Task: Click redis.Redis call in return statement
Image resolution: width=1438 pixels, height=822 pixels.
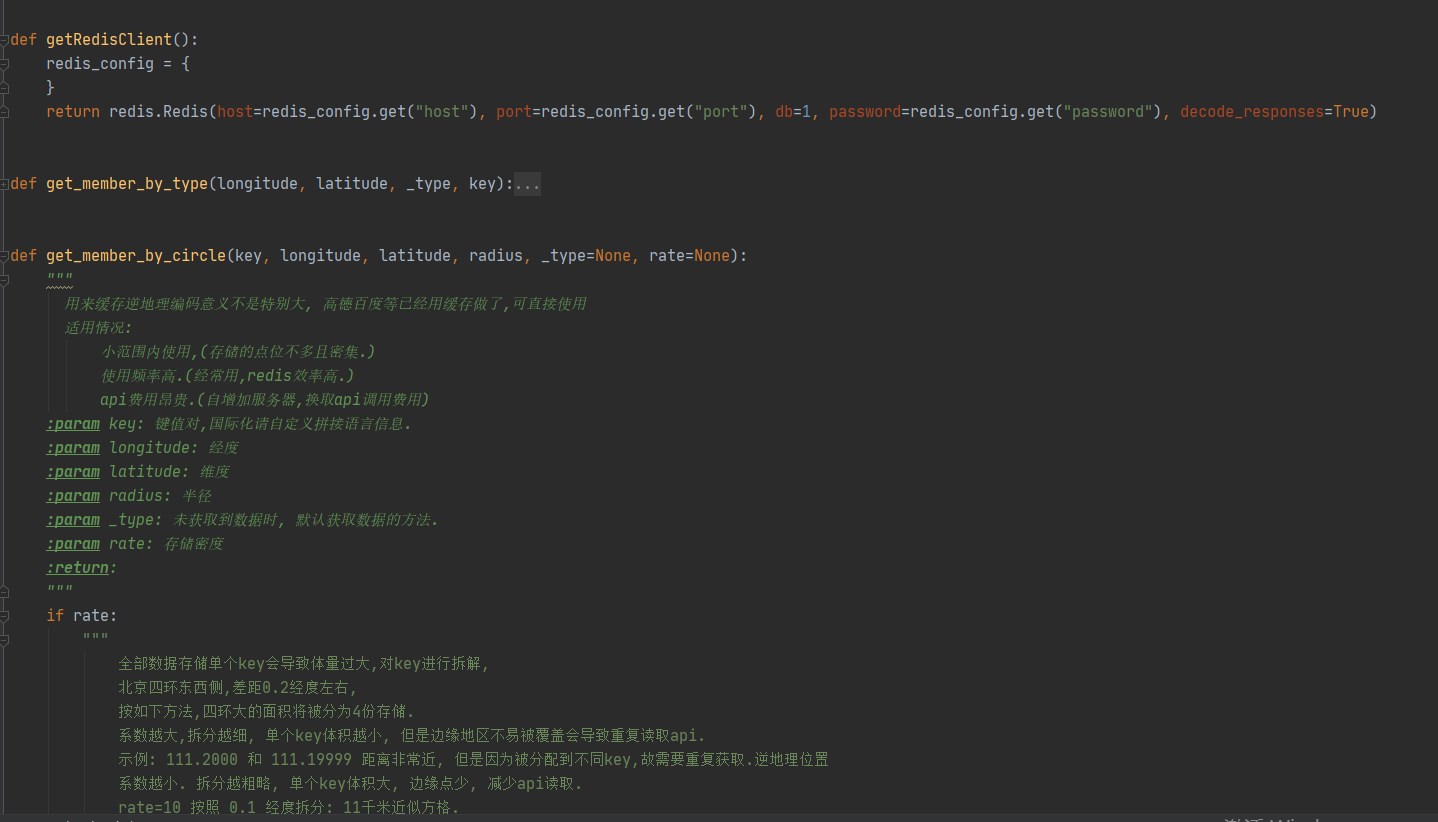Action: tap(159, 112)
